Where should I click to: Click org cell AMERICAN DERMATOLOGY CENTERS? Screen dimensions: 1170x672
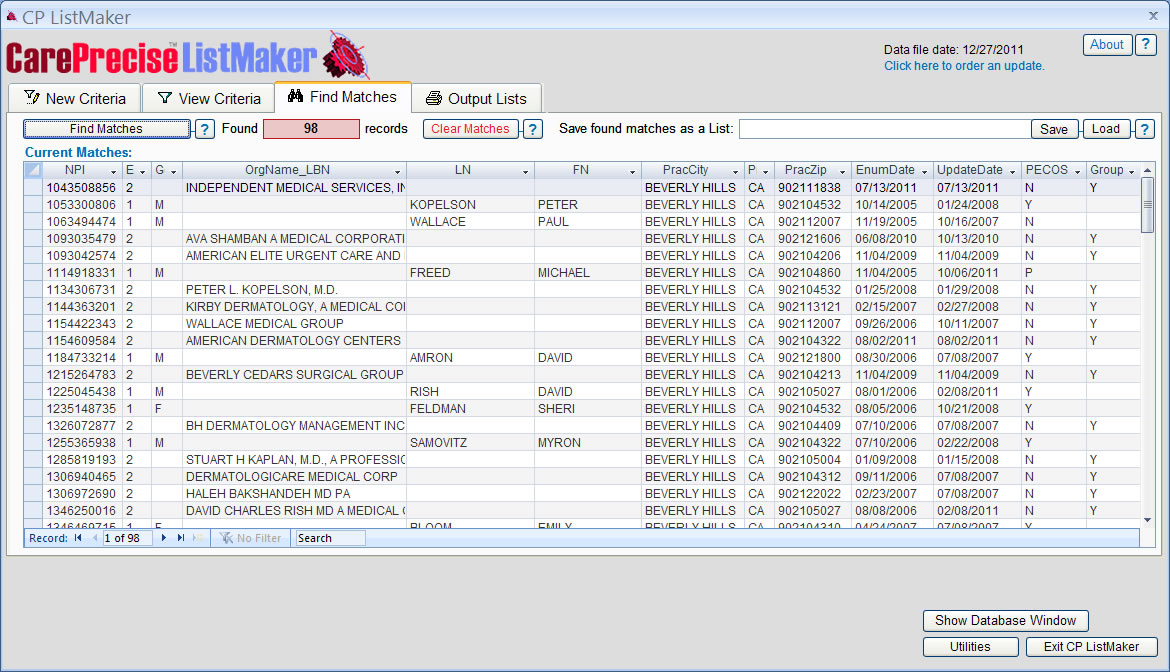(294, 340)
